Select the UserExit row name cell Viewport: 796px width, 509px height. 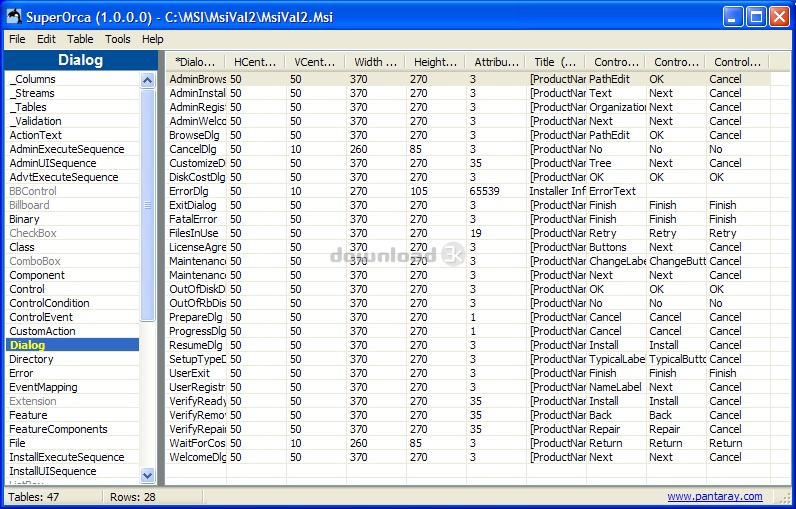[x=196, y=373]
